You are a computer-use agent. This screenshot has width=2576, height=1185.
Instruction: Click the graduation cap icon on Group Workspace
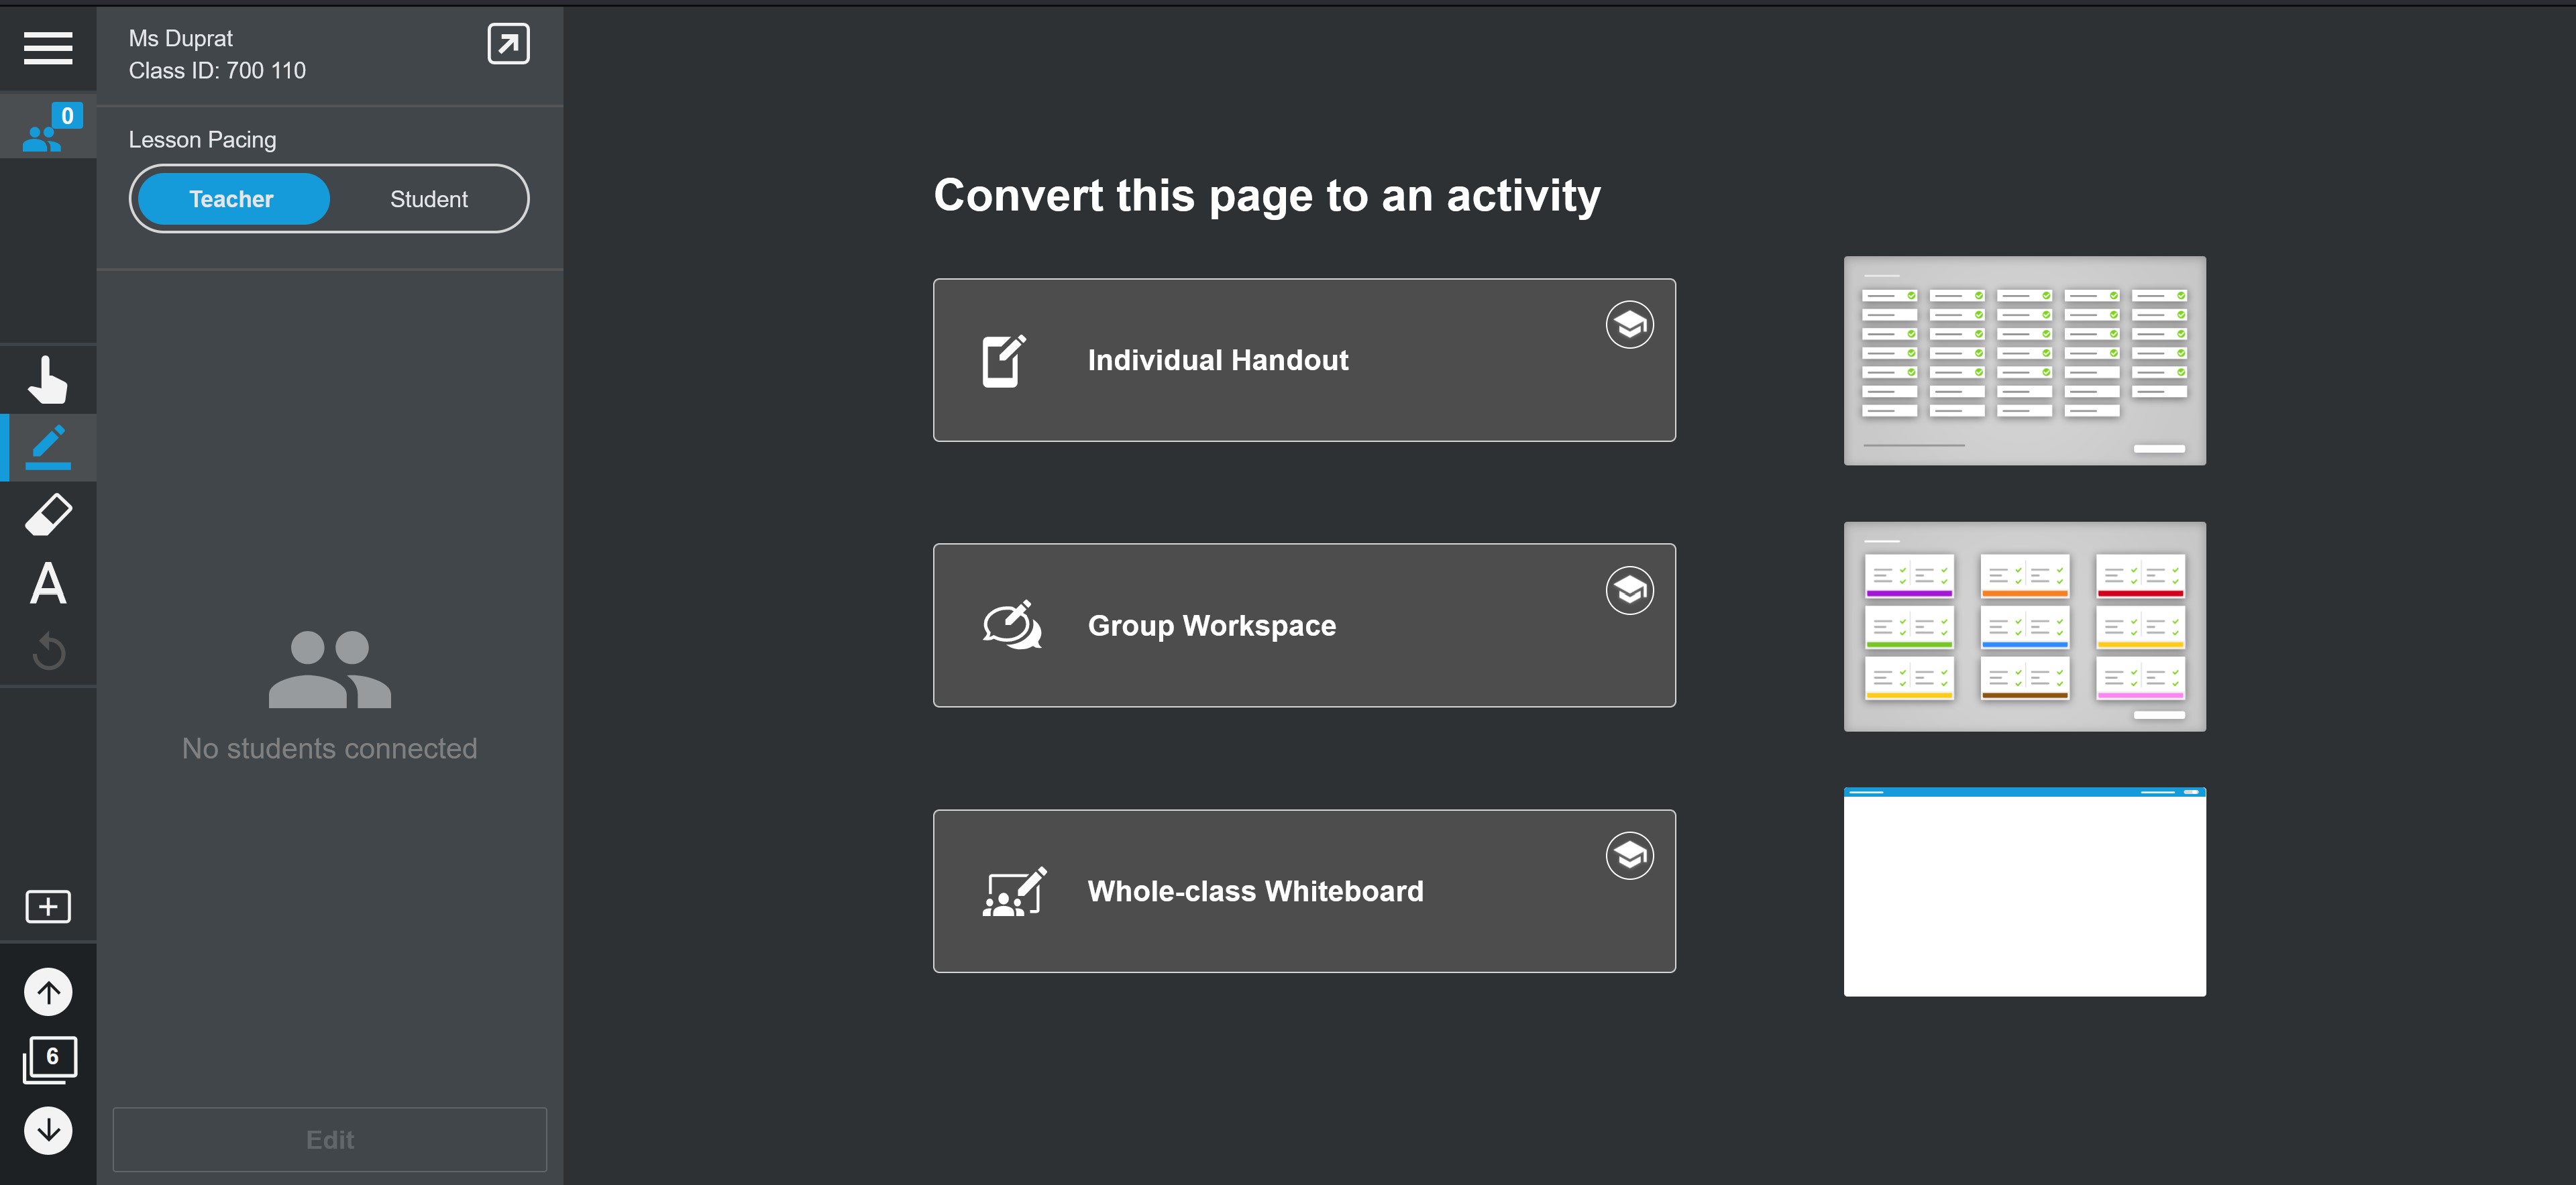coord(1629,590)
